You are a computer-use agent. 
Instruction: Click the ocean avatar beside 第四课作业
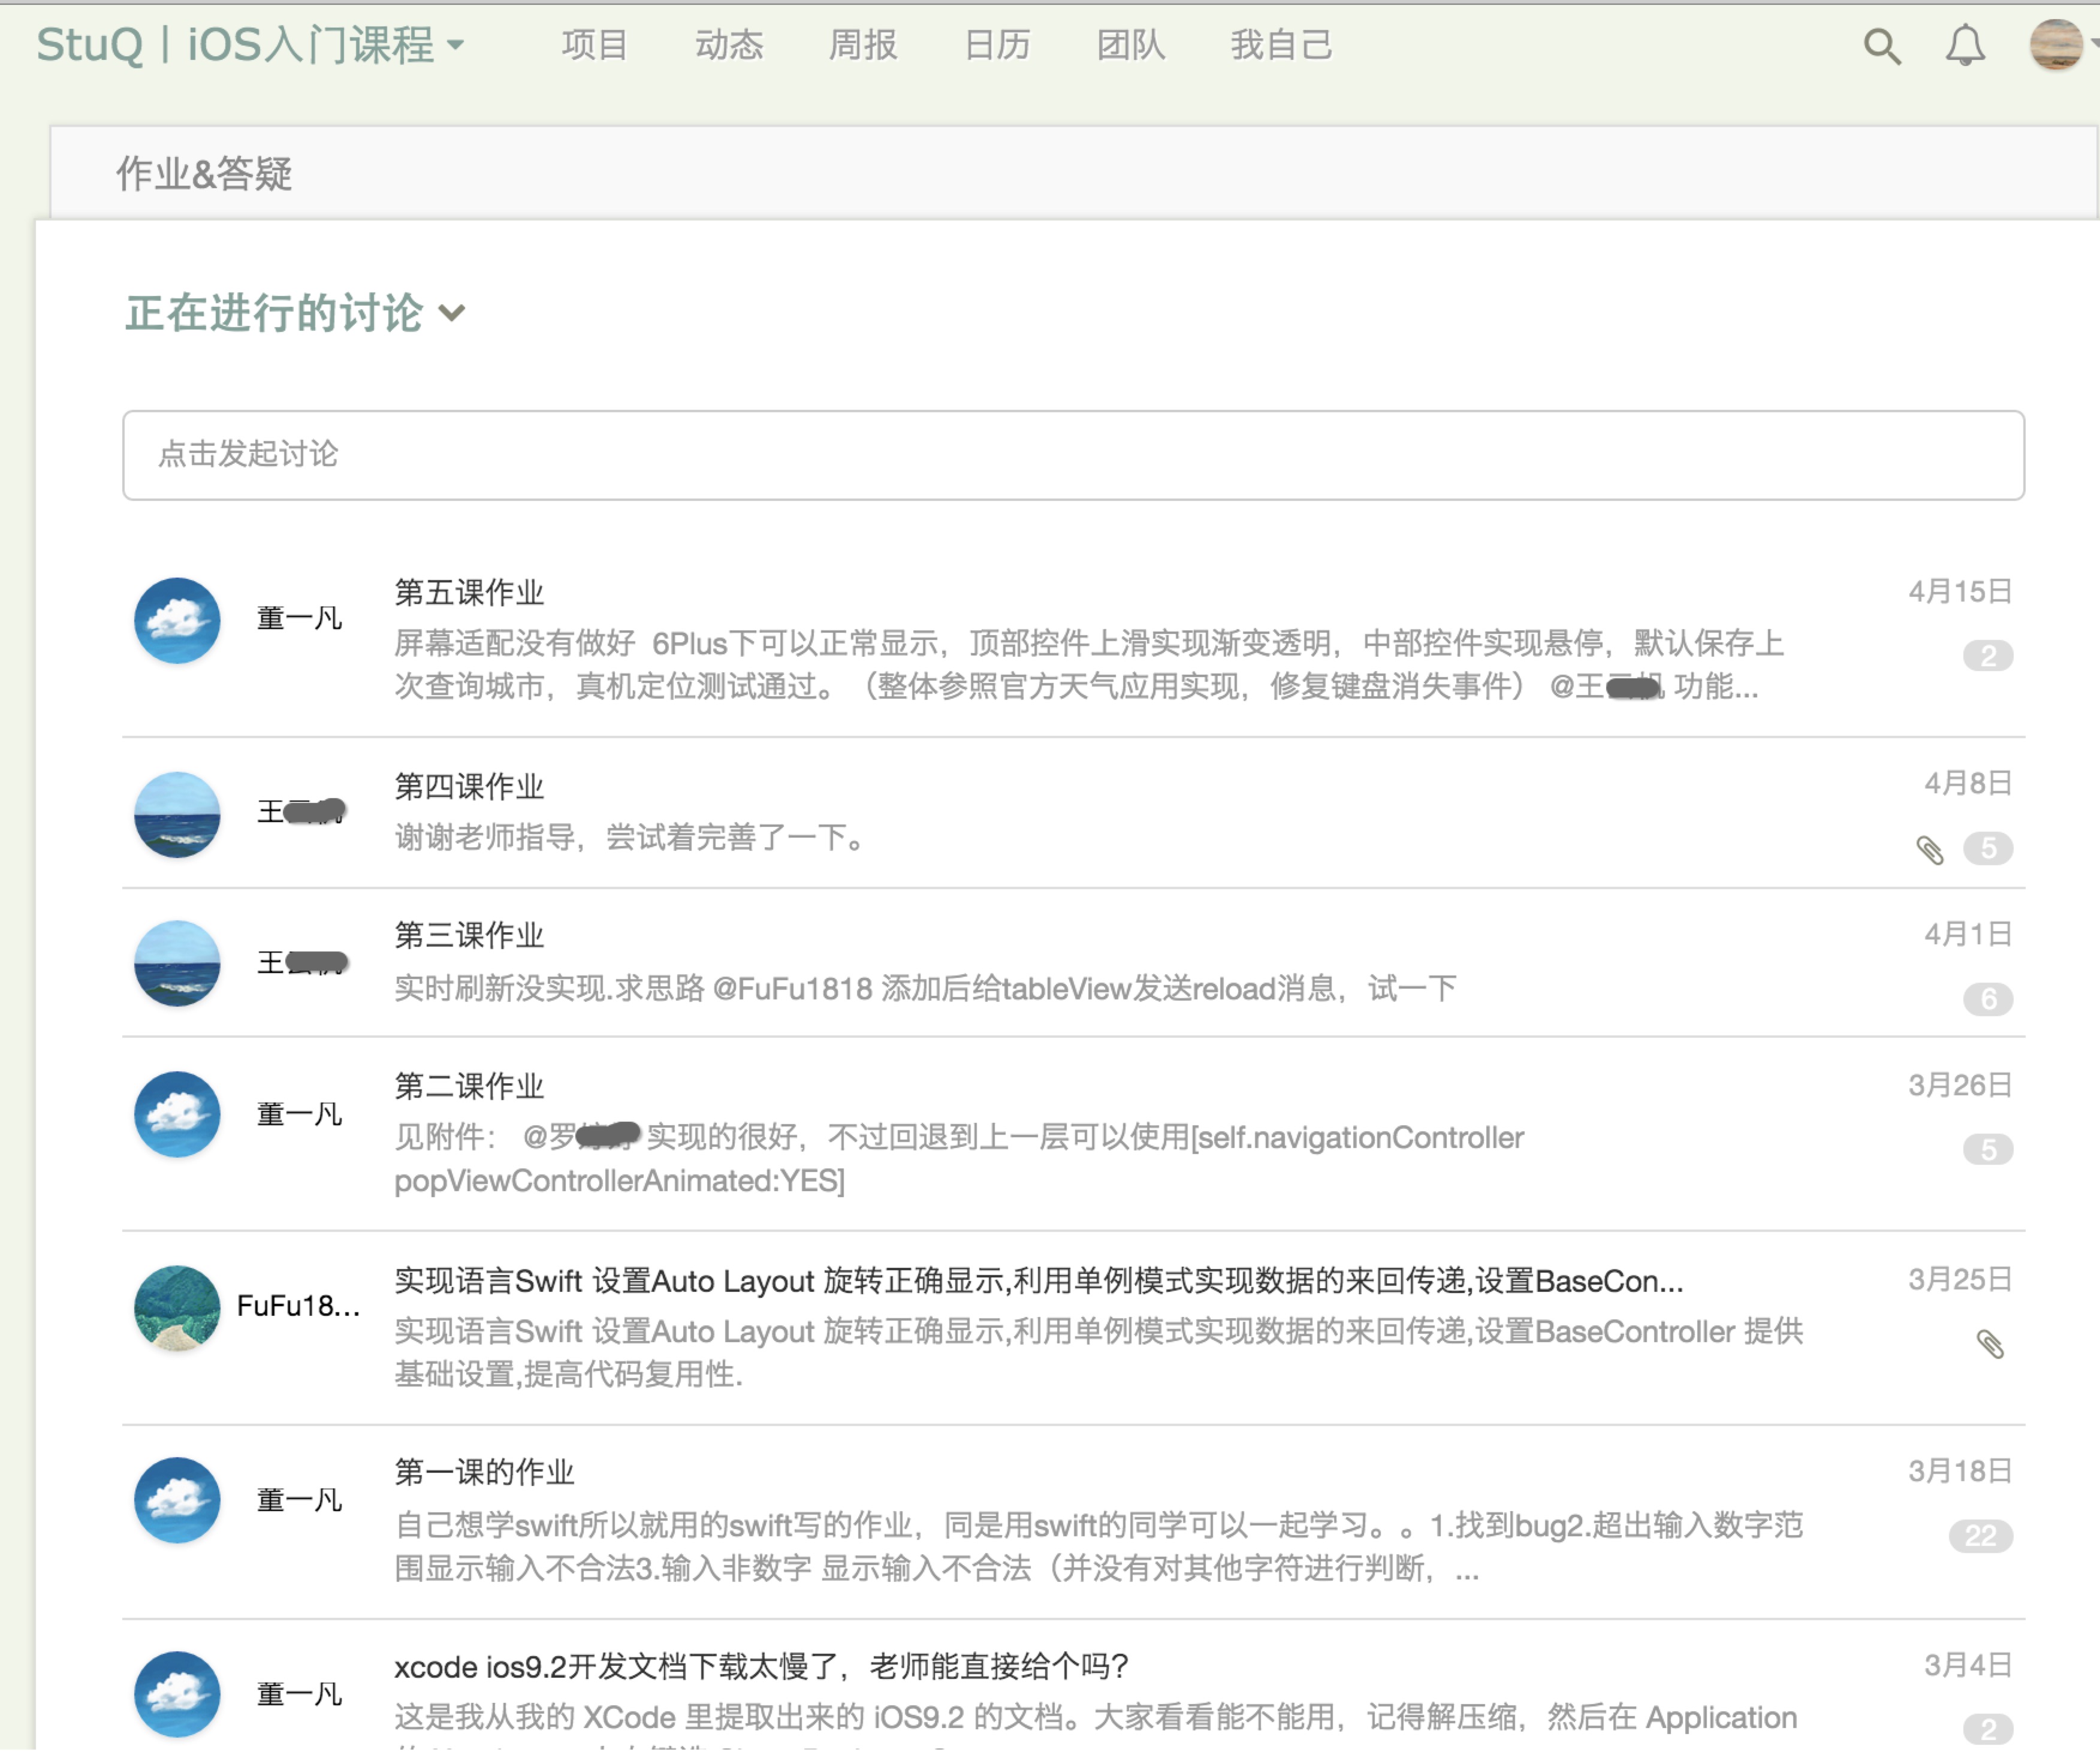tap(177, 814)
